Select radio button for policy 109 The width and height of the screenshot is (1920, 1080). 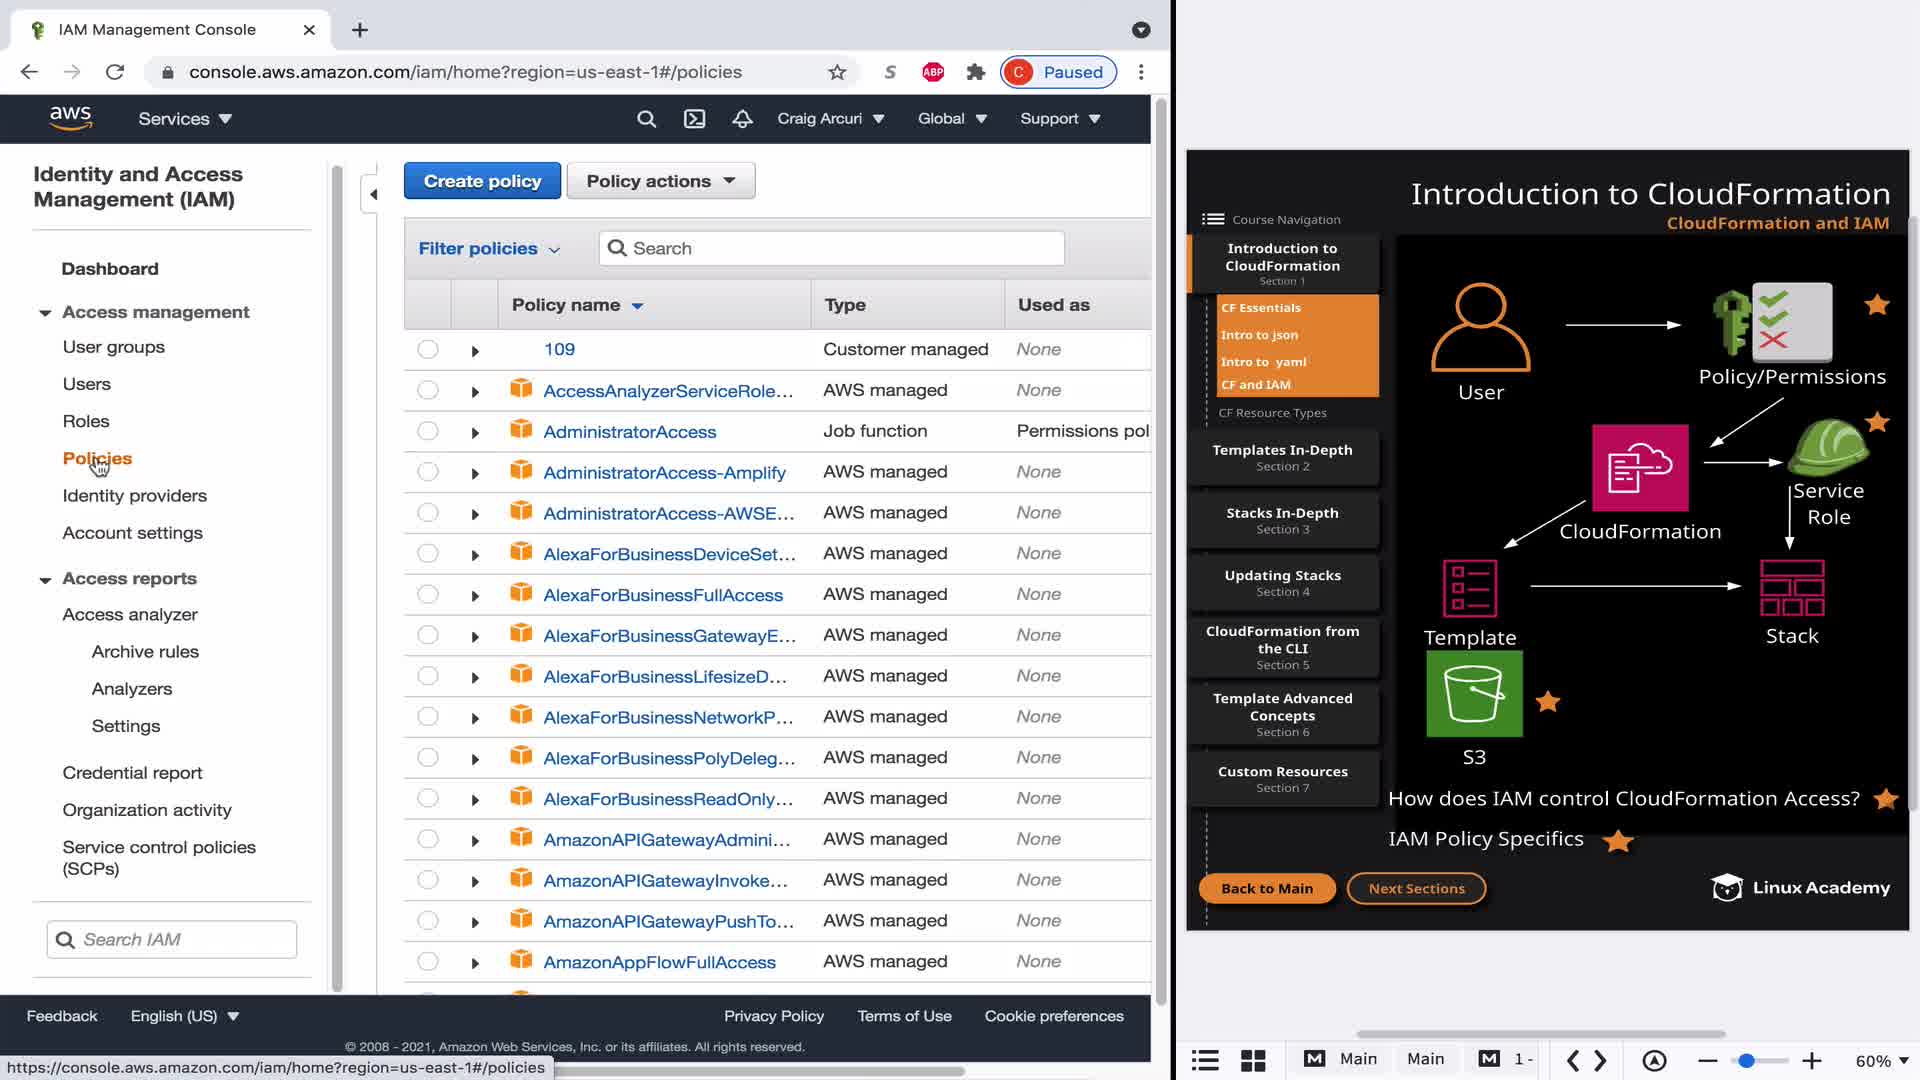pos(428,349)
